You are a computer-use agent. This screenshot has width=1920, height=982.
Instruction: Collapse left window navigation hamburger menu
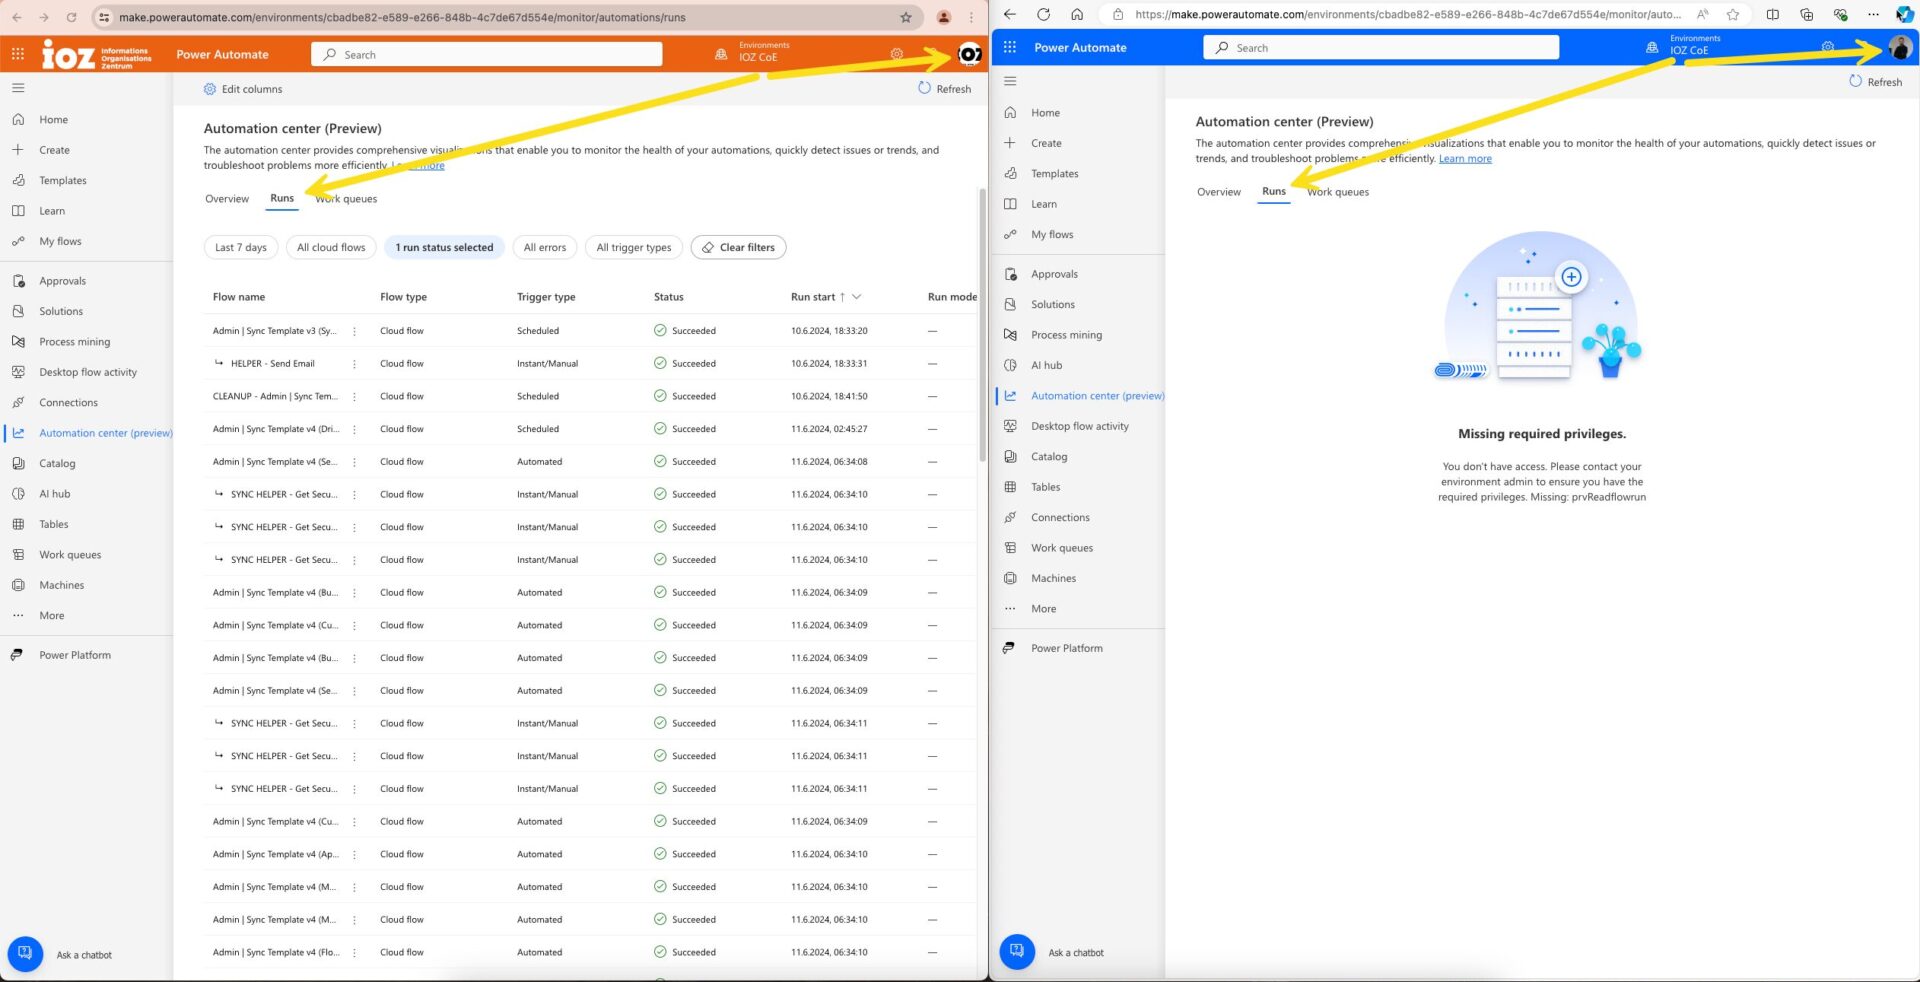pyautogui.click(x=18, y=88)
